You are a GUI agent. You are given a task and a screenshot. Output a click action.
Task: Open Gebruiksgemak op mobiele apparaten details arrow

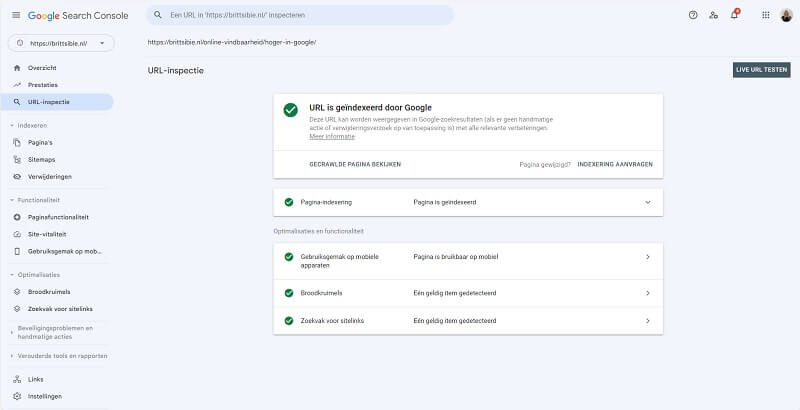(647, 257)
